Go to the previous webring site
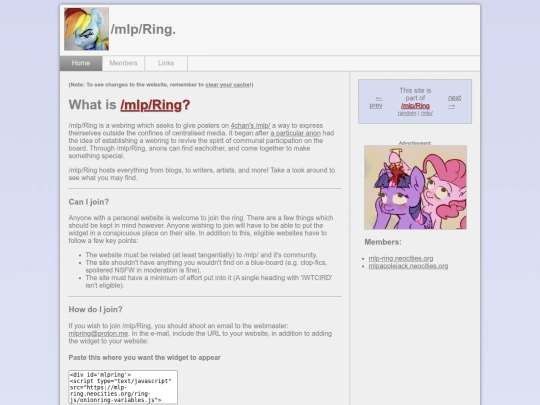This screenshot has height=405, width=540. pyautogui.click(x=376, y=102)
